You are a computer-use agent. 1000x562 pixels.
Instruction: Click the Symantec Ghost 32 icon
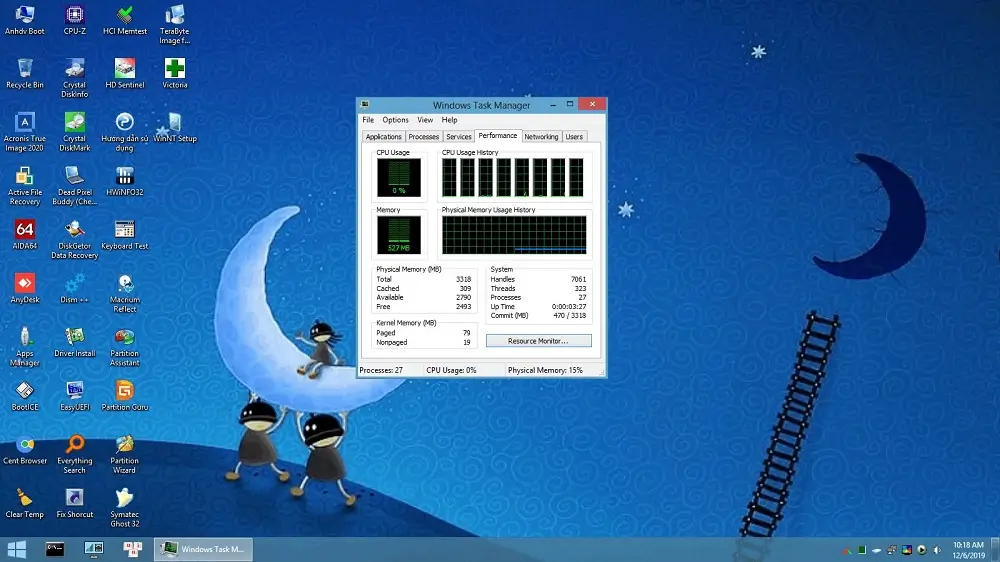(125, 499)
